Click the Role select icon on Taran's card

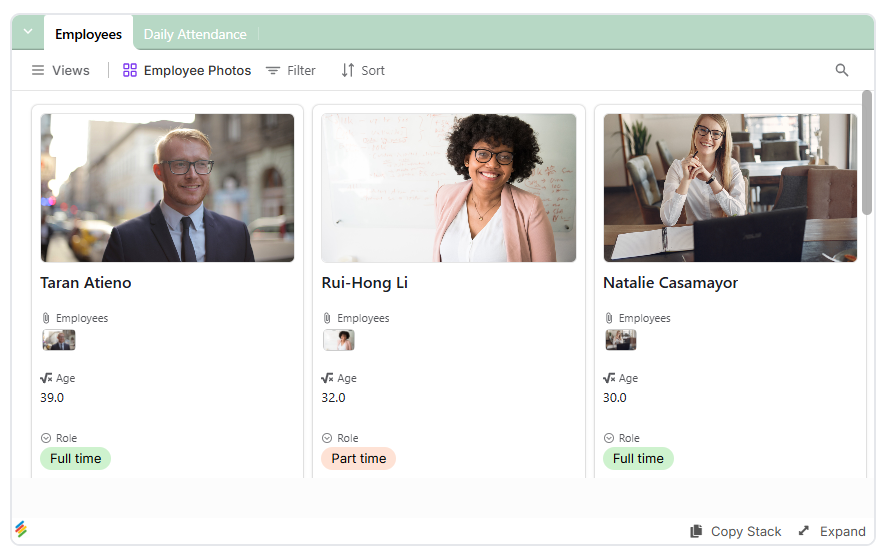pos(46,438)
